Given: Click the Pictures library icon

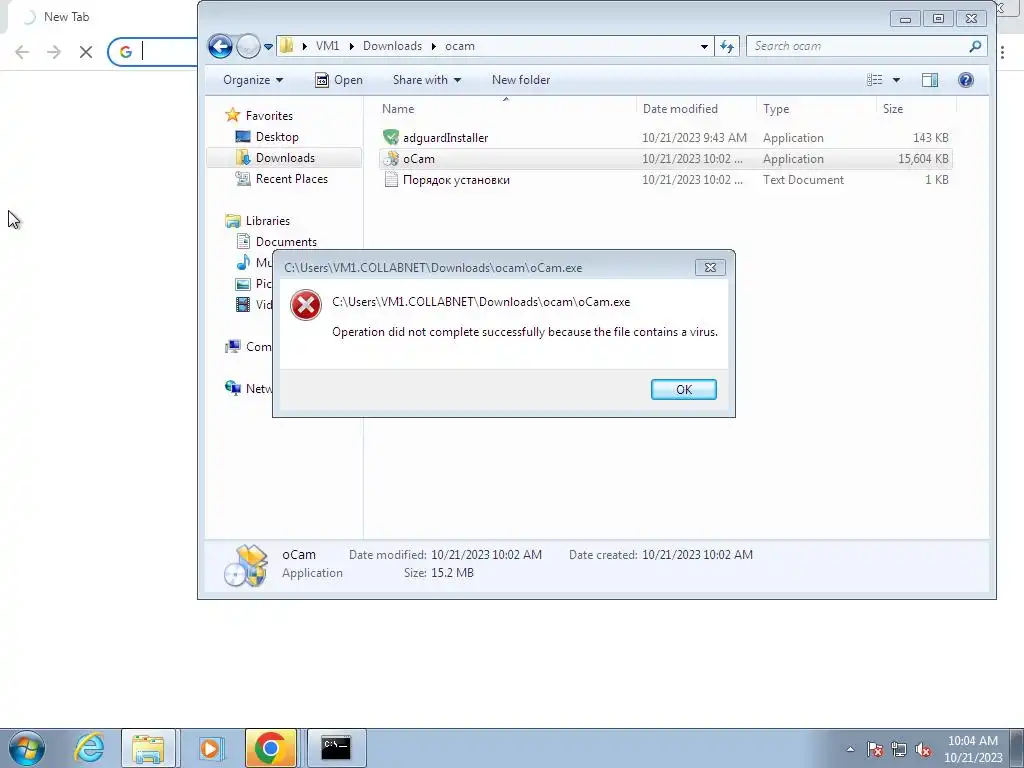Looking at the screenshot, I should tap(243, 283).
